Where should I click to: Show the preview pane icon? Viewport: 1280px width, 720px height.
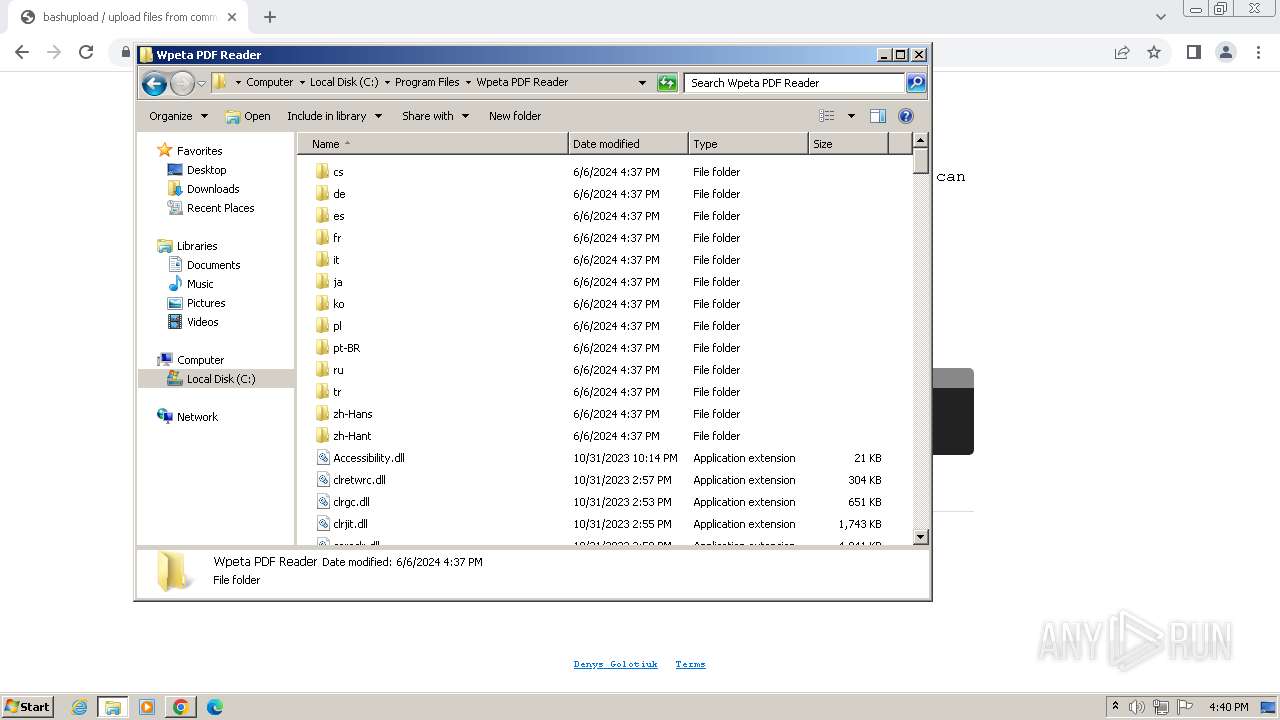[x=878, y=116]
